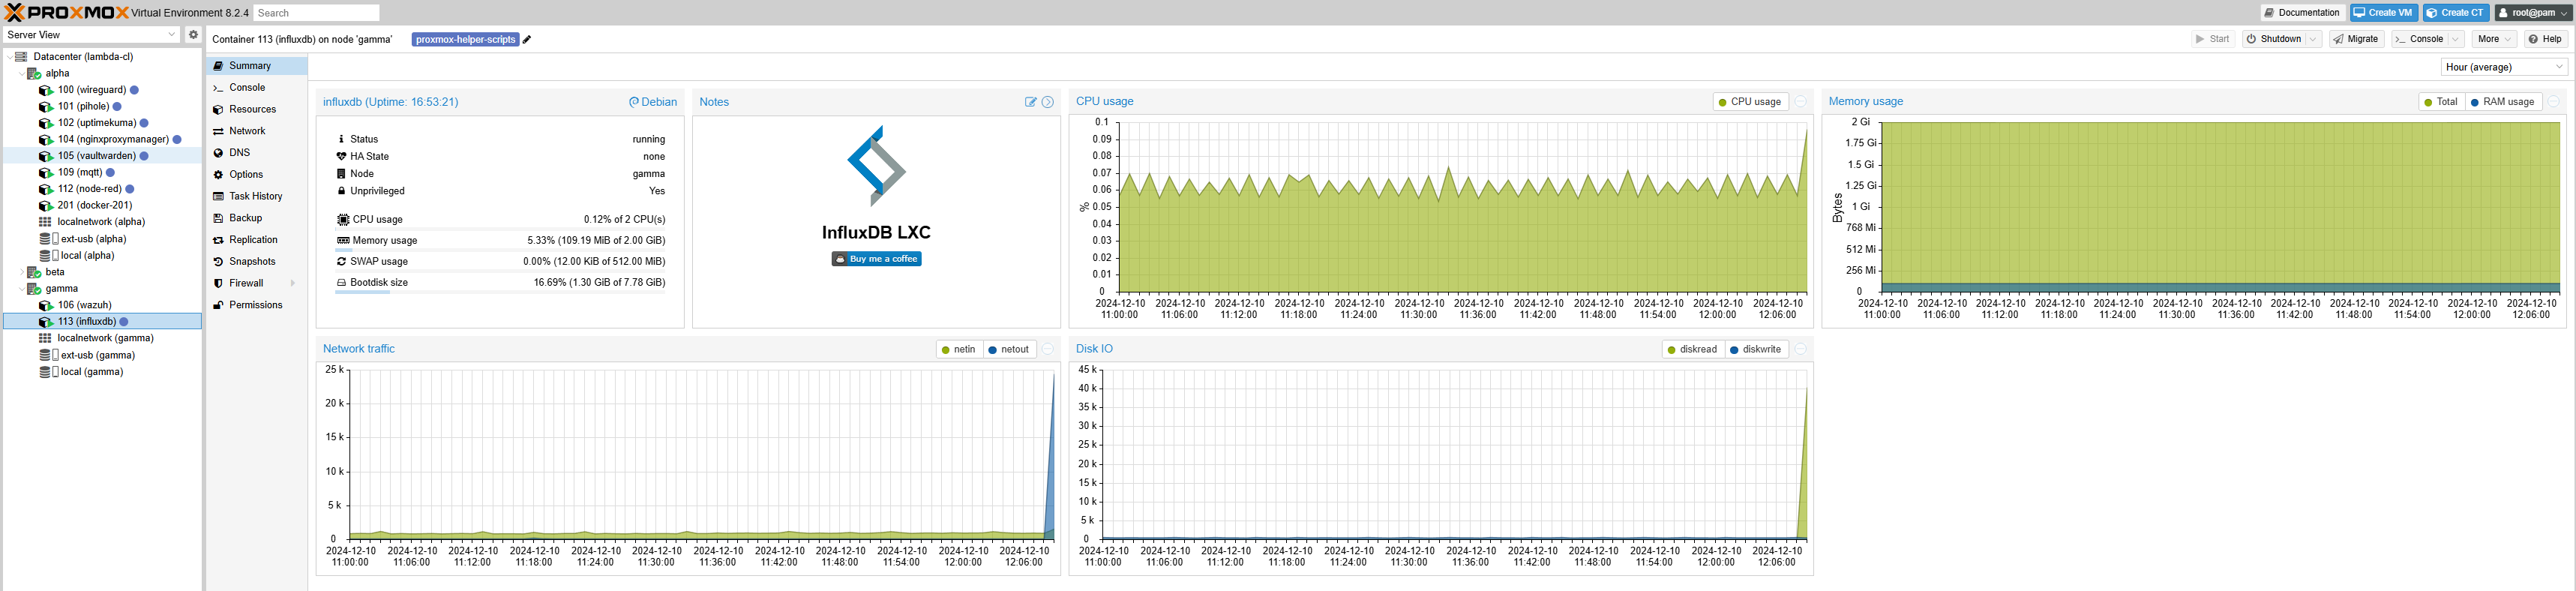Open the Server View dropdown
This screenshot has height=591, width=2576.
[x=171, y=34]
